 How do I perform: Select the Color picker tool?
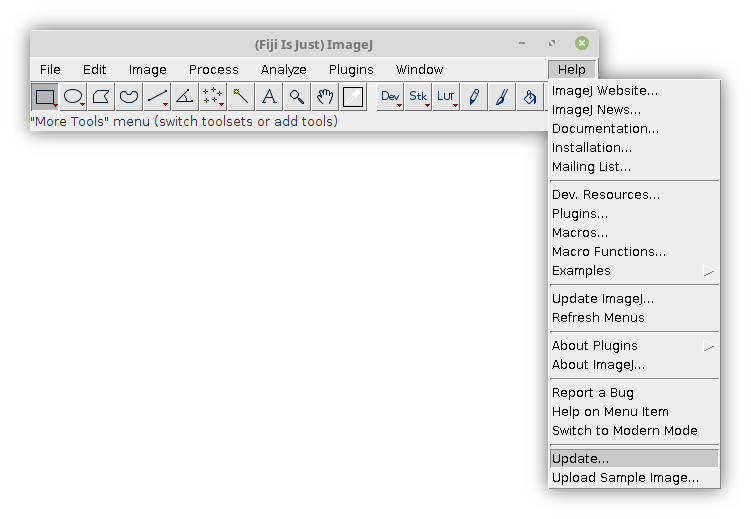353,97
